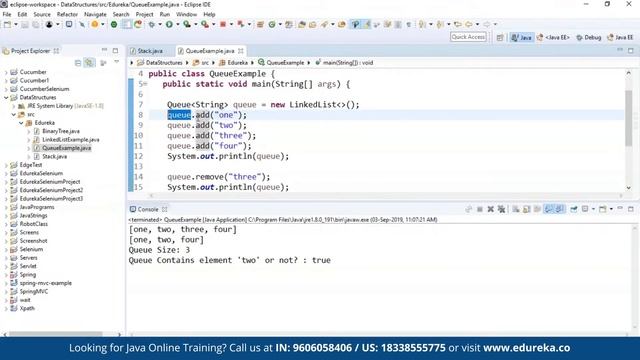Collapse the src folder node

(13, 115)
